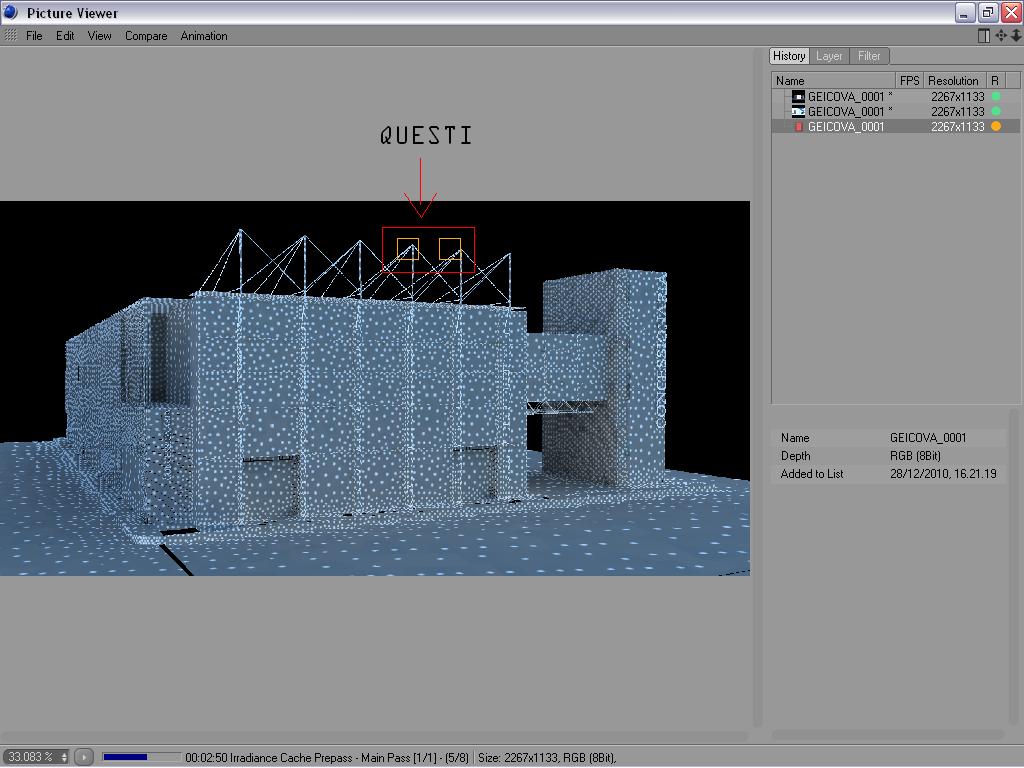Click the 'Size: 2267x1133, RGB (8Bit),' status text
1024x768 pixels.
tap(547, 758)
